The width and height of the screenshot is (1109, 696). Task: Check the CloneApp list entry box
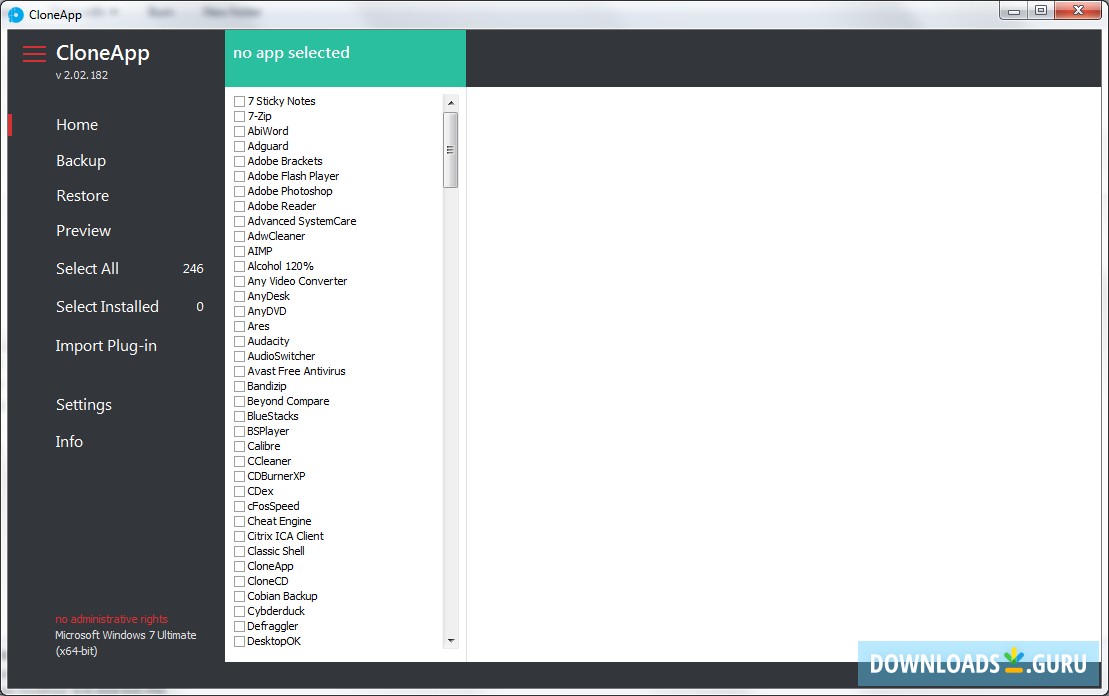pyautogui.click(x=239, y=567)
